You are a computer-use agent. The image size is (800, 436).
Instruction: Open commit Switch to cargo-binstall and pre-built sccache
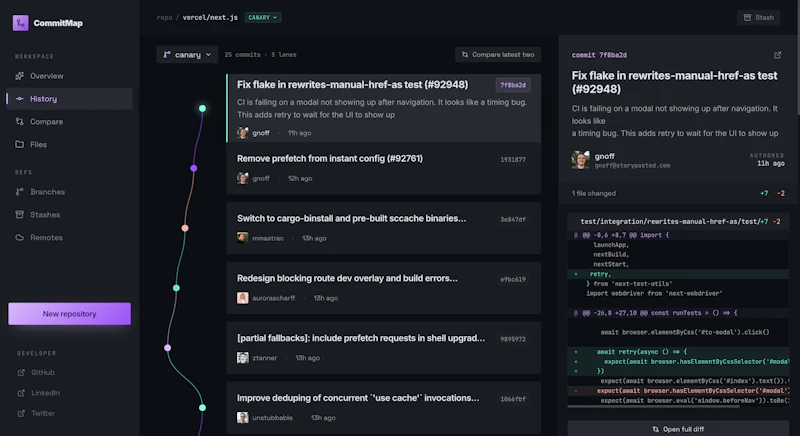(384, 228)
